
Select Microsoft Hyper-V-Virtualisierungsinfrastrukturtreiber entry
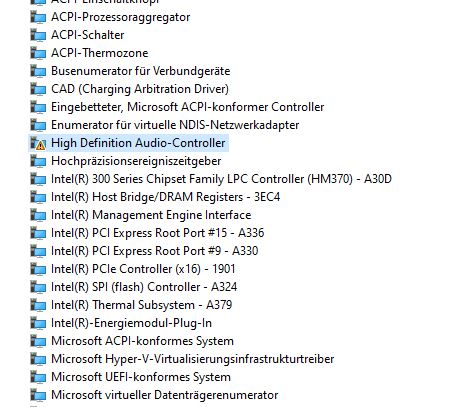192,359
